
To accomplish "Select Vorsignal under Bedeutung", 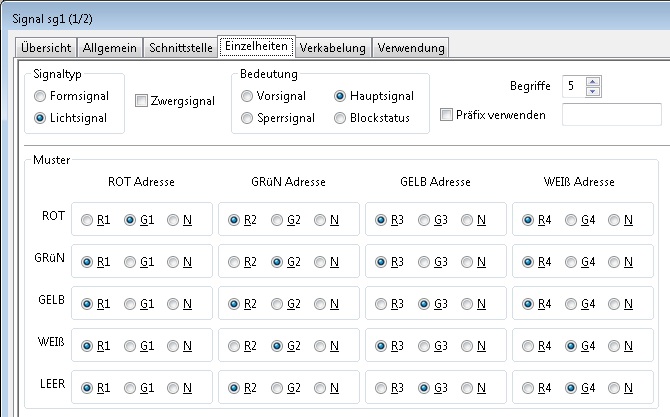I will 247,96.
